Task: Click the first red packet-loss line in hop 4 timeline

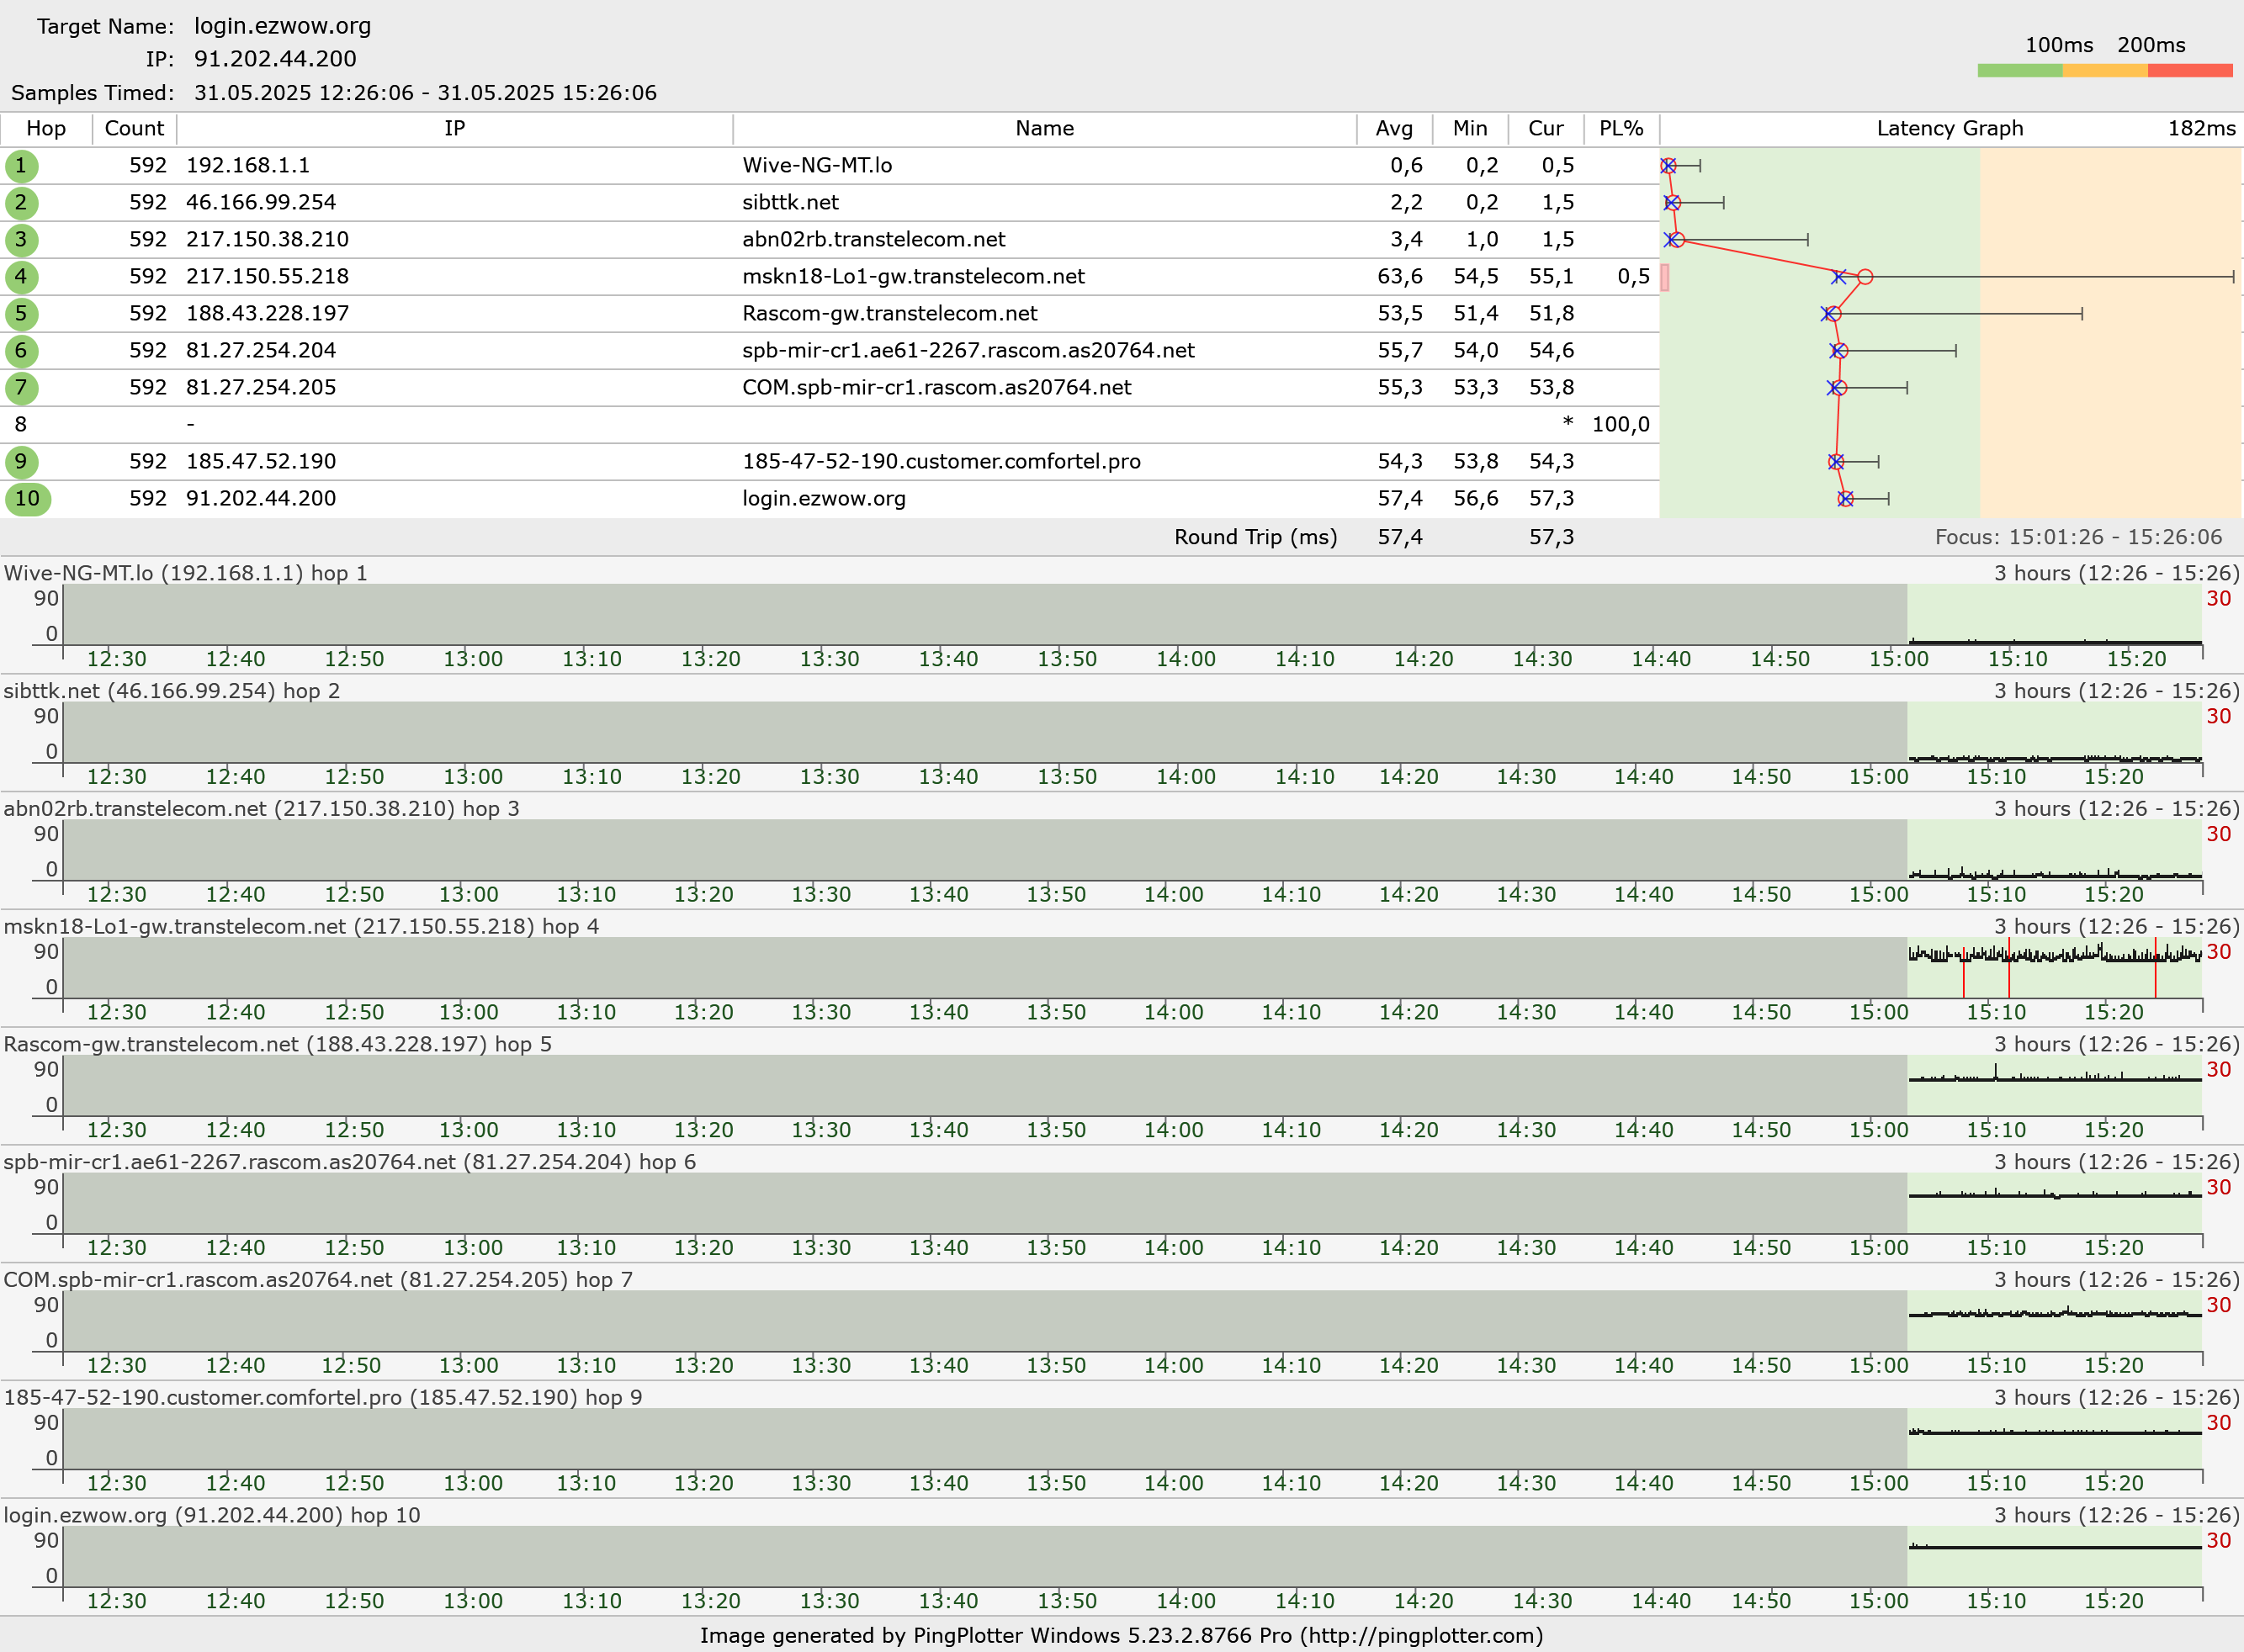Action: click(x=1964, y=972)
